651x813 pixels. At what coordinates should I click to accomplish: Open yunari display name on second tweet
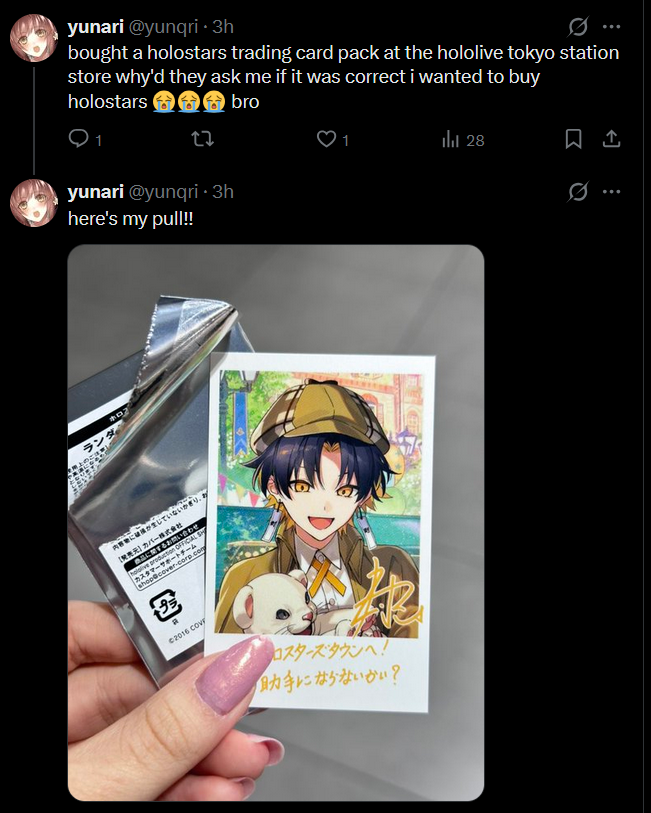95,192
